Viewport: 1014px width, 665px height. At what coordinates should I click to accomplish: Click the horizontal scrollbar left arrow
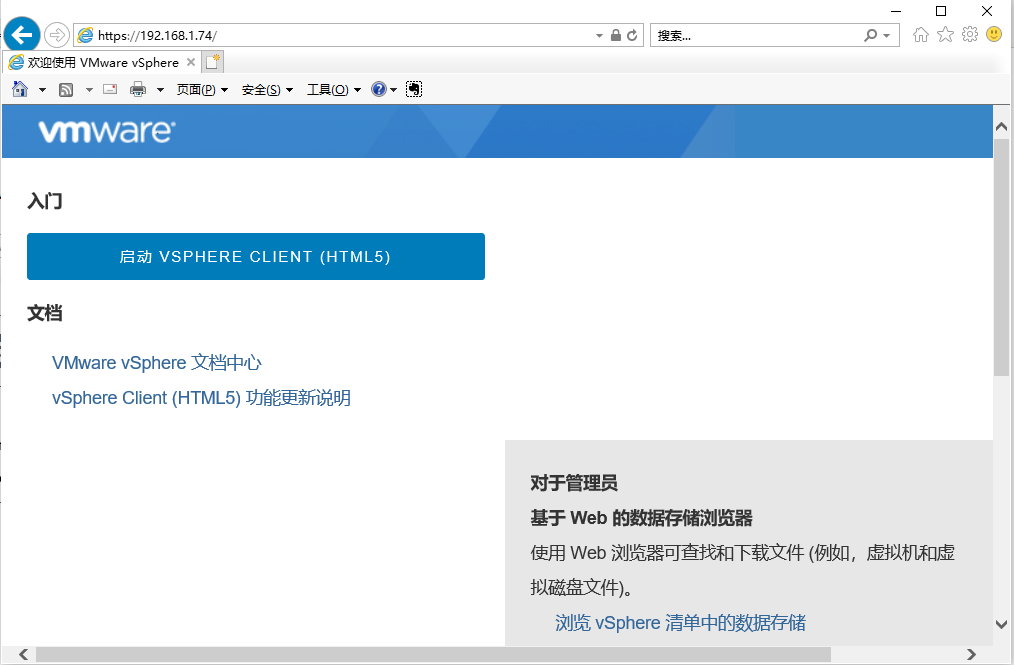pos(23,654)
